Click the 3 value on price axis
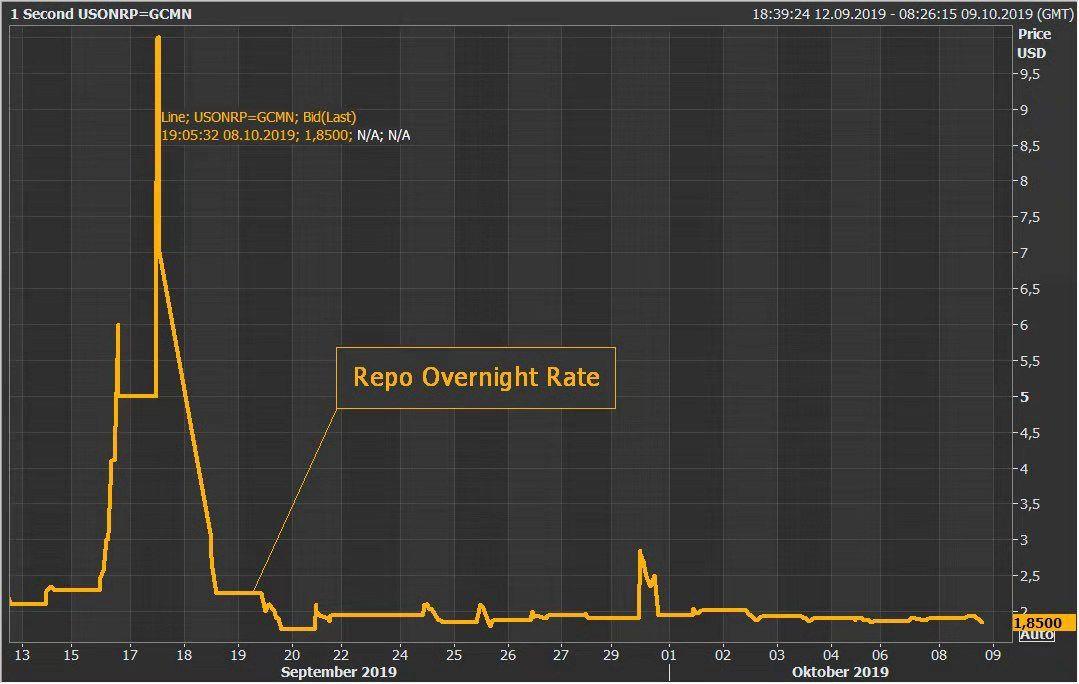 click(x=1022, y=540)
